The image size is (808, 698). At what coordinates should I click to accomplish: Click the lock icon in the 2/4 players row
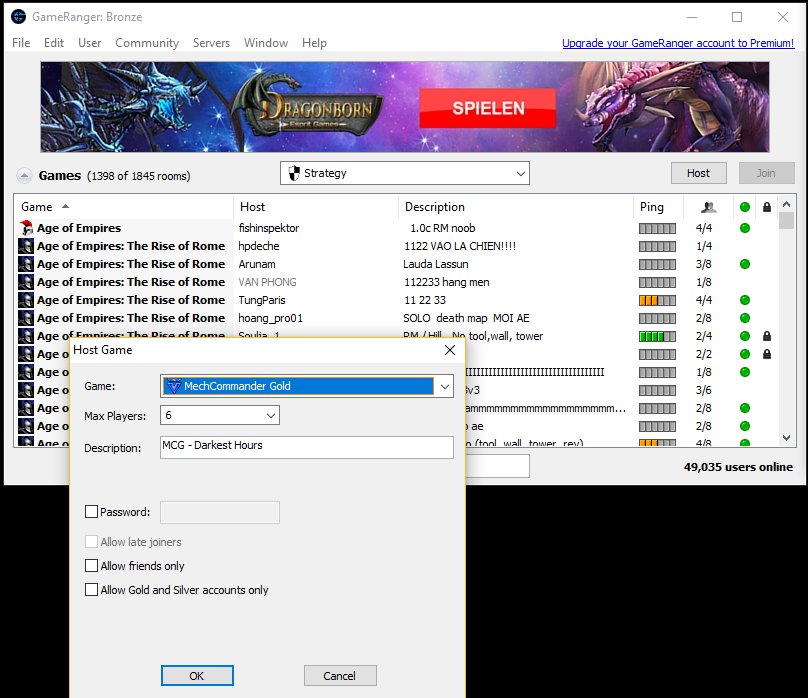tap(767, 336)
